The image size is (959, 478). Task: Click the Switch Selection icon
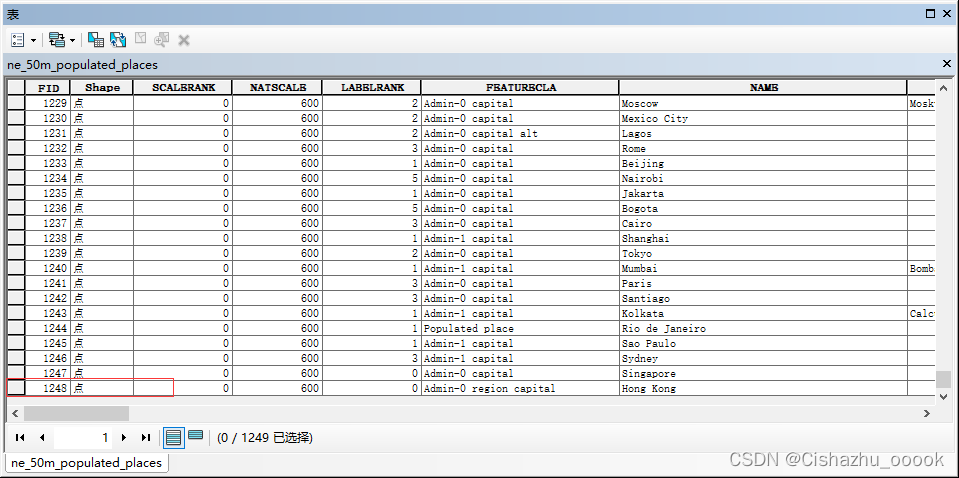point(117,40)
